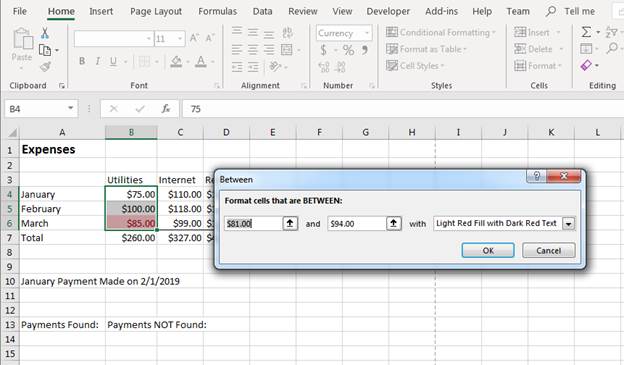This screenshot has width=624, height=365.
Task: Open the Format as Table menu
Action: [x=426, y=49]
